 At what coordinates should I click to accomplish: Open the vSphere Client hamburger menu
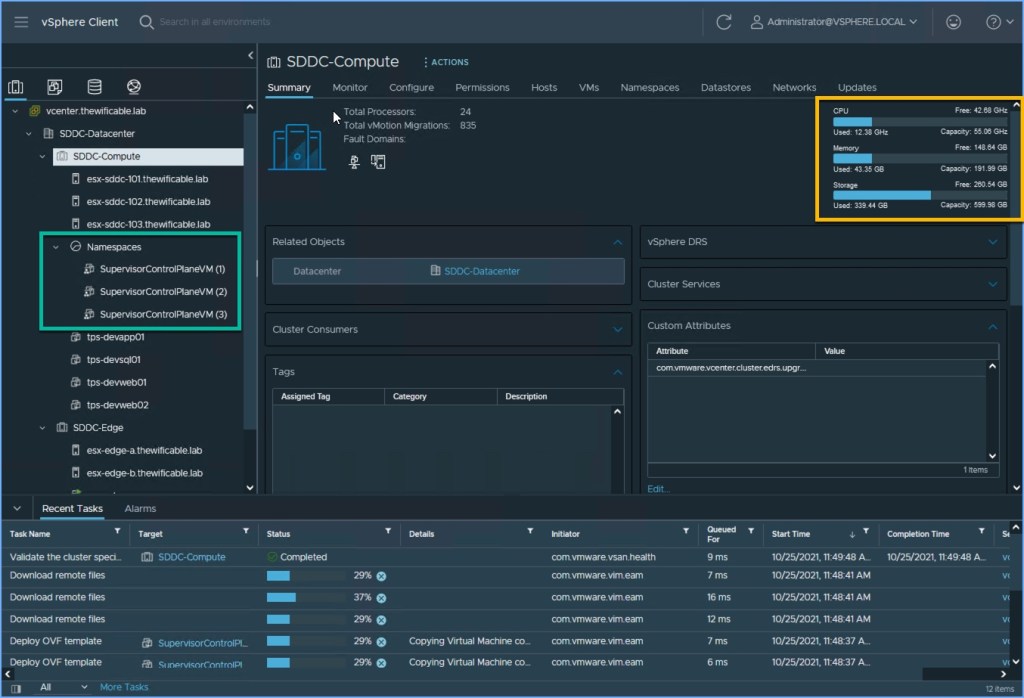(x=21, y=22)
